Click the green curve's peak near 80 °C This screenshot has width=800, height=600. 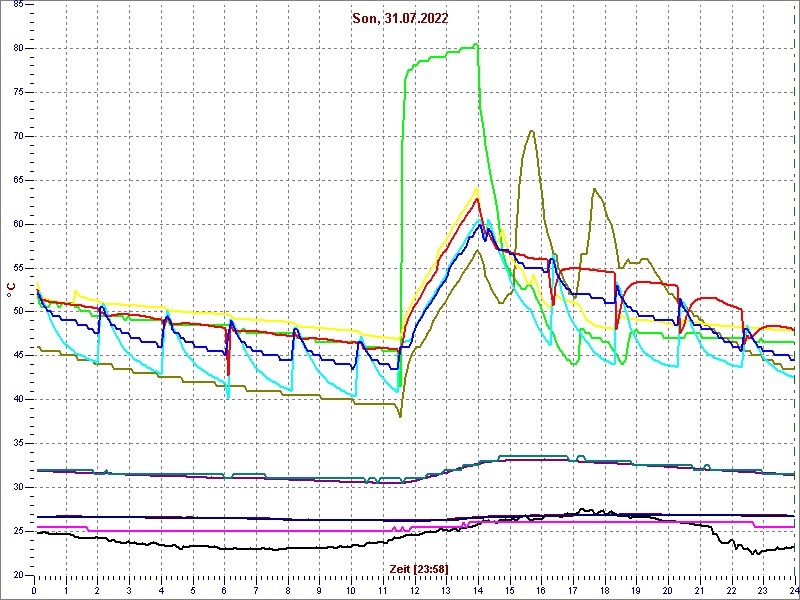click(x=476, y=44)
